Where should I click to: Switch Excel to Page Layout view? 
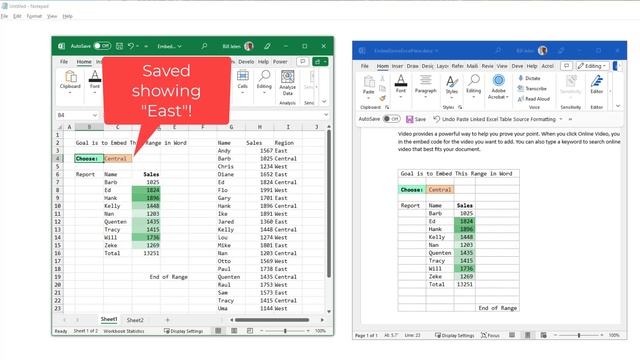point(234,331)
